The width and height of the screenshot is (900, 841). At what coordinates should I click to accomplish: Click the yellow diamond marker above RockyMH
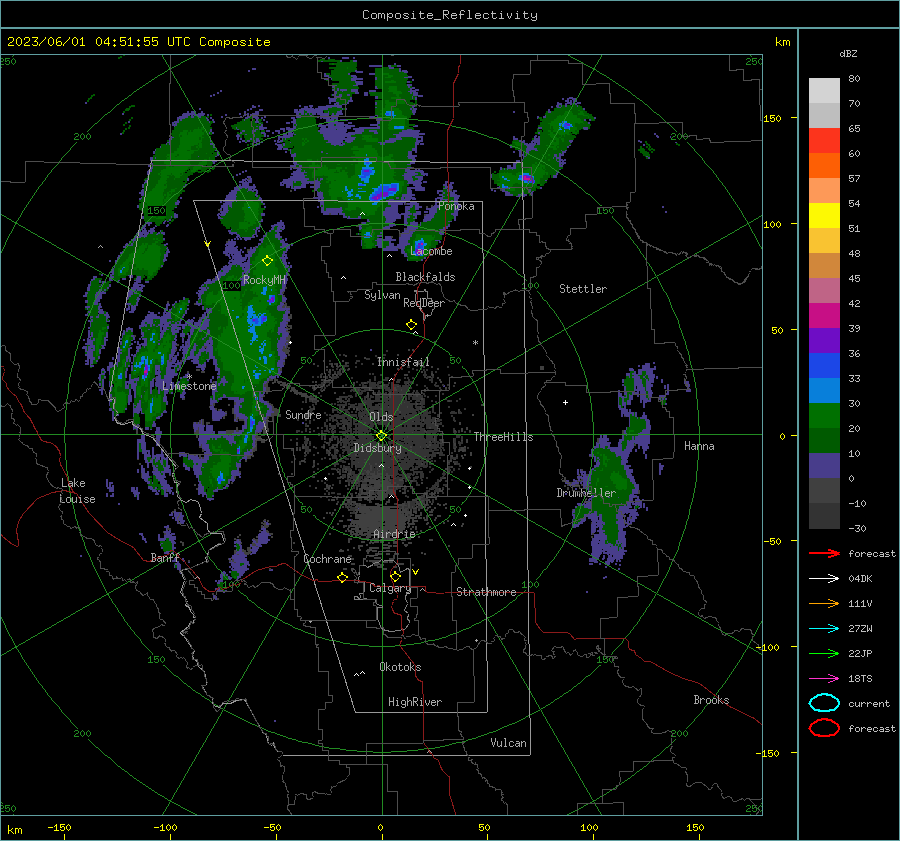[267, 261]
